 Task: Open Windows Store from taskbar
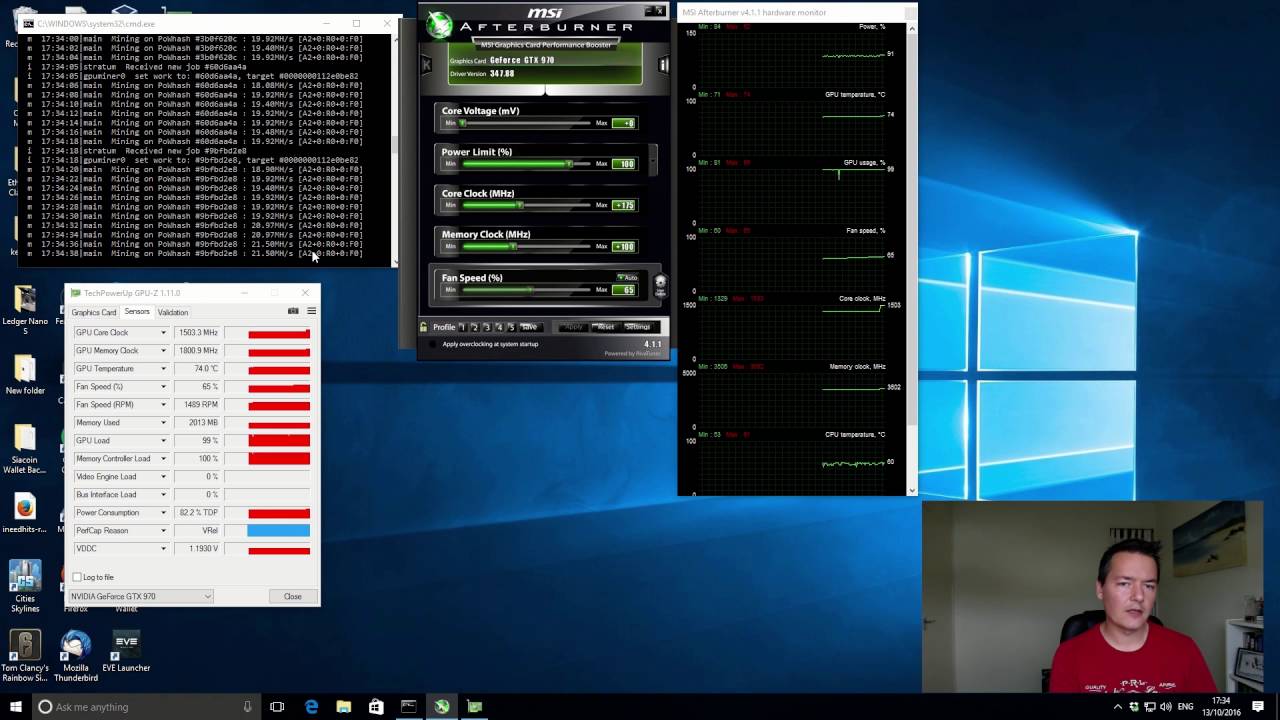click(x=376, y=707)
